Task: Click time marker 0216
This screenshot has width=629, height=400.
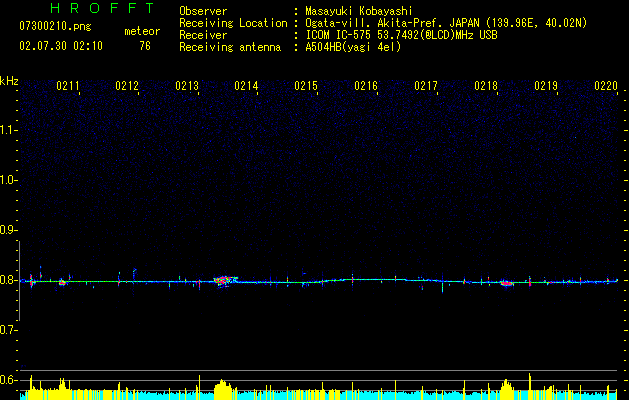Action: click(x=366, y=86)
